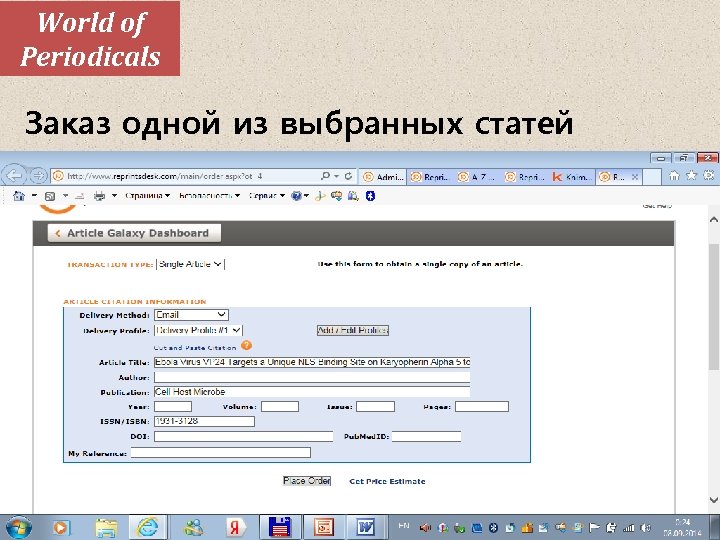Open the Сервис menu dropdown

point(267,196)
